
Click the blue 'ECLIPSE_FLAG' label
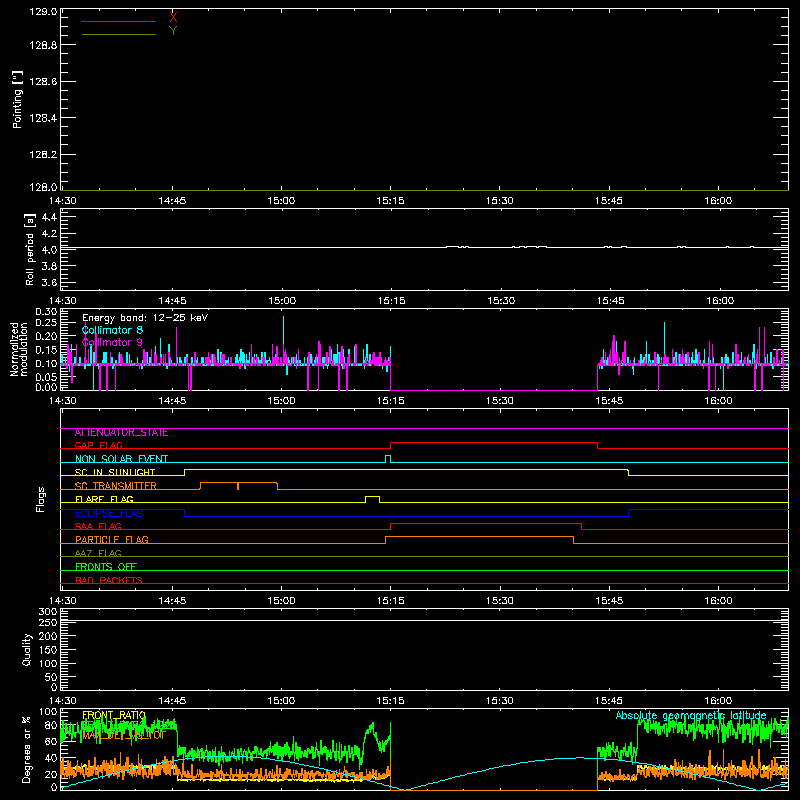[109, 513]
